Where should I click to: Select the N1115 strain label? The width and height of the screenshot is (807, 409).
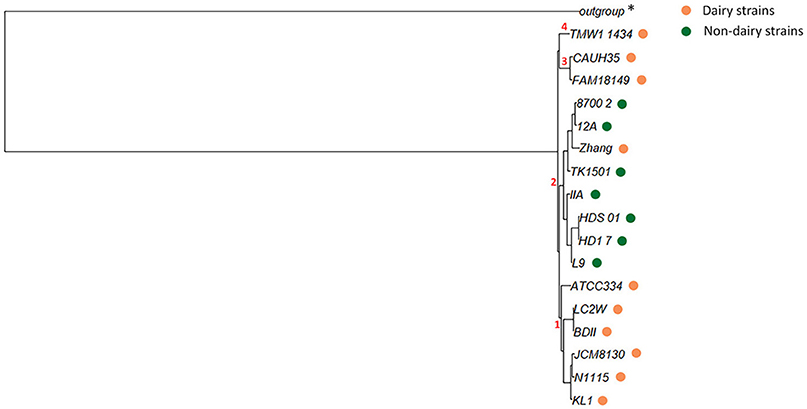pyautogui.click(x=591, y=378)
